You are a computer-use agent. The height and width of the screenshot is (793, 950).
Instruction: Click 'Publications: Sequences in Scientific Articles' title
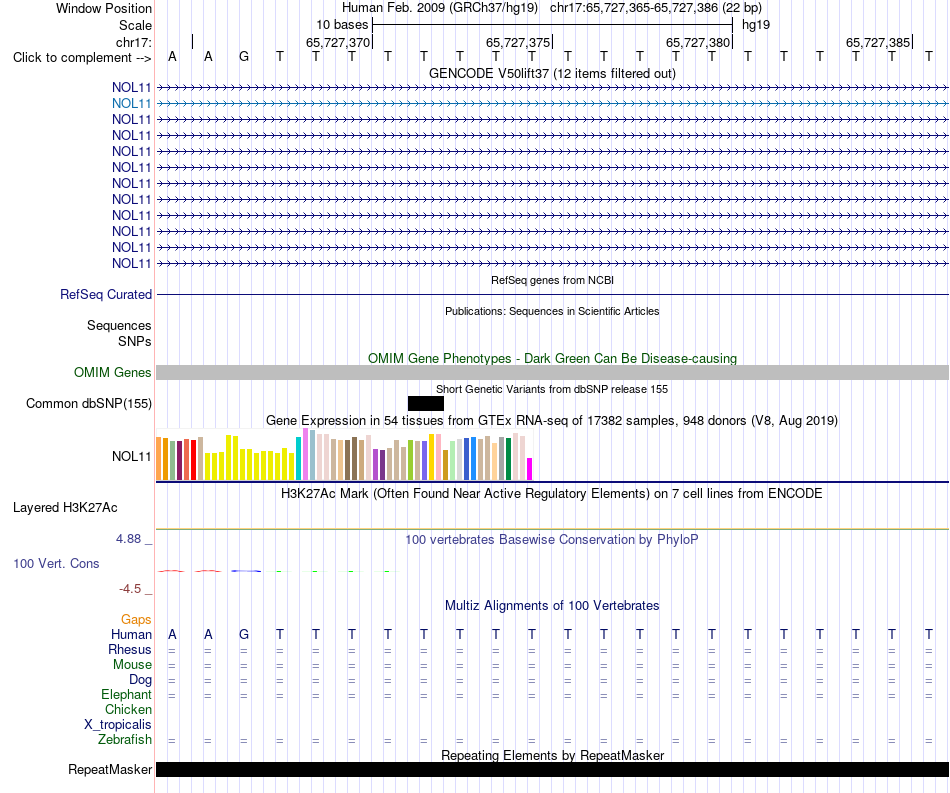point(552,311)
